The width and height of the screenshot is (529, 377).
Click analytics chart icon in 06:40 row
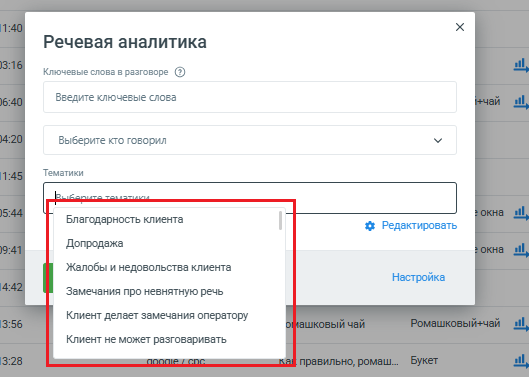pyautogui.click(x=521, y=102)
